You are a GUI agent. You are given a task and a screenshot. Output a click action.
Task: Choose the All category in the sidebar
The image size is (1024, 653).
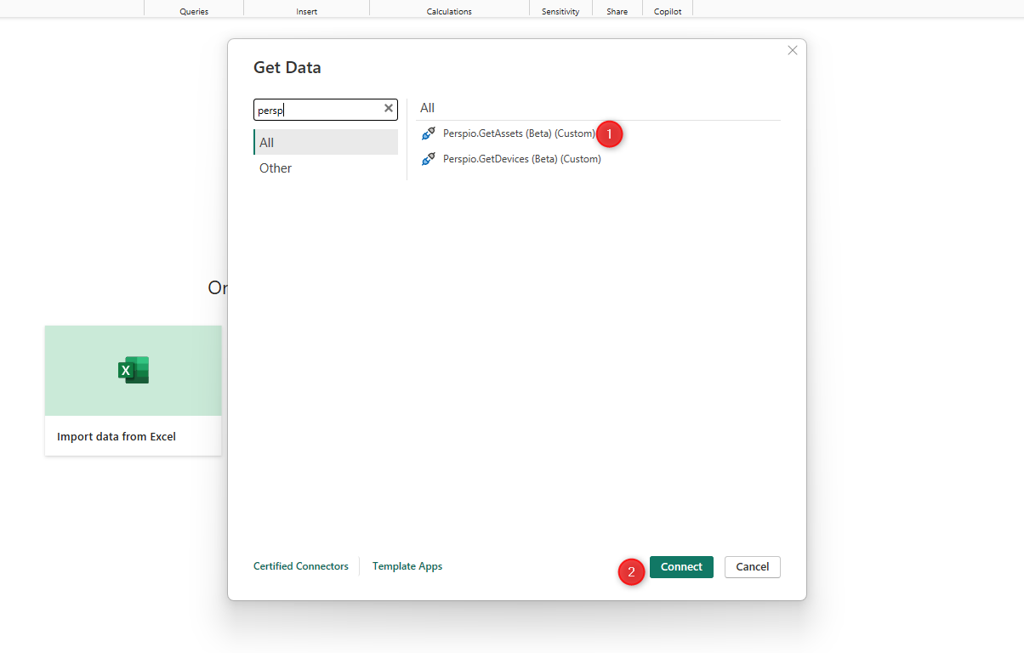tap(325, 142)
